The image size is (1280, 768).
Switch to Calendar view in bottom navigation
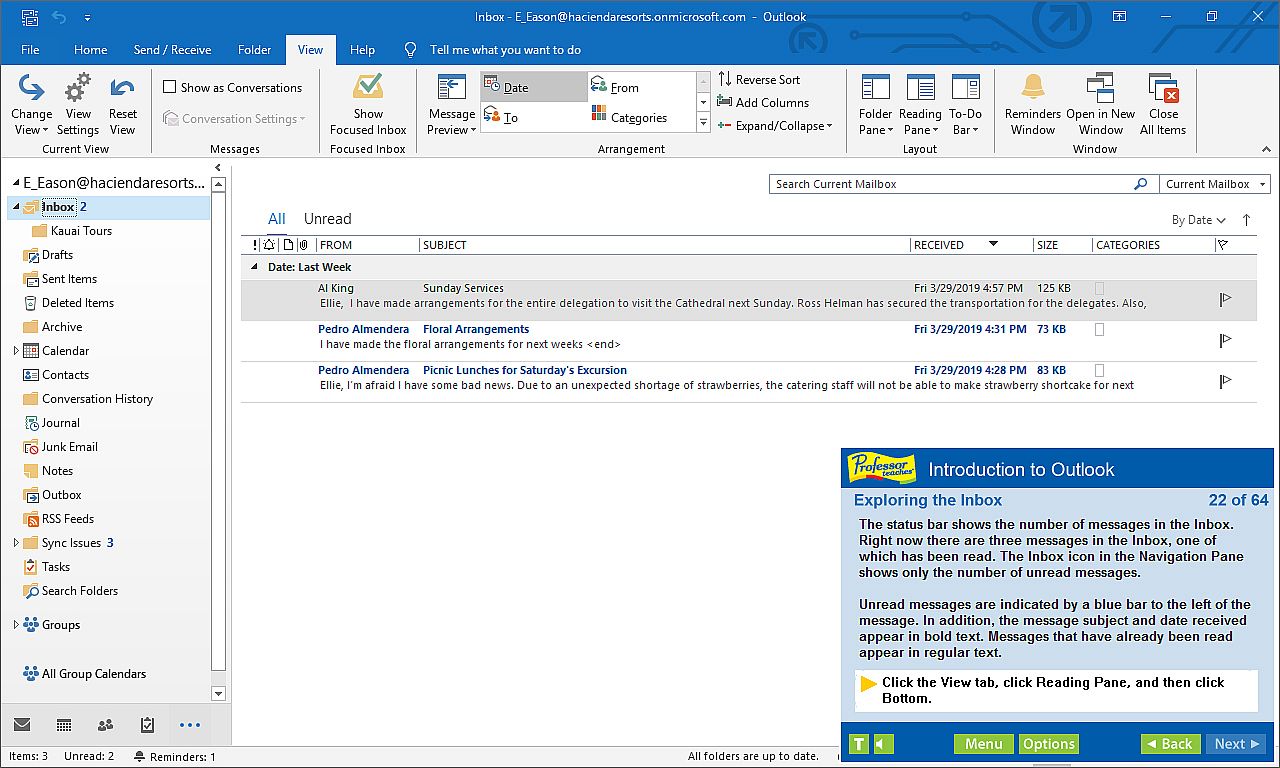(64, 725)
